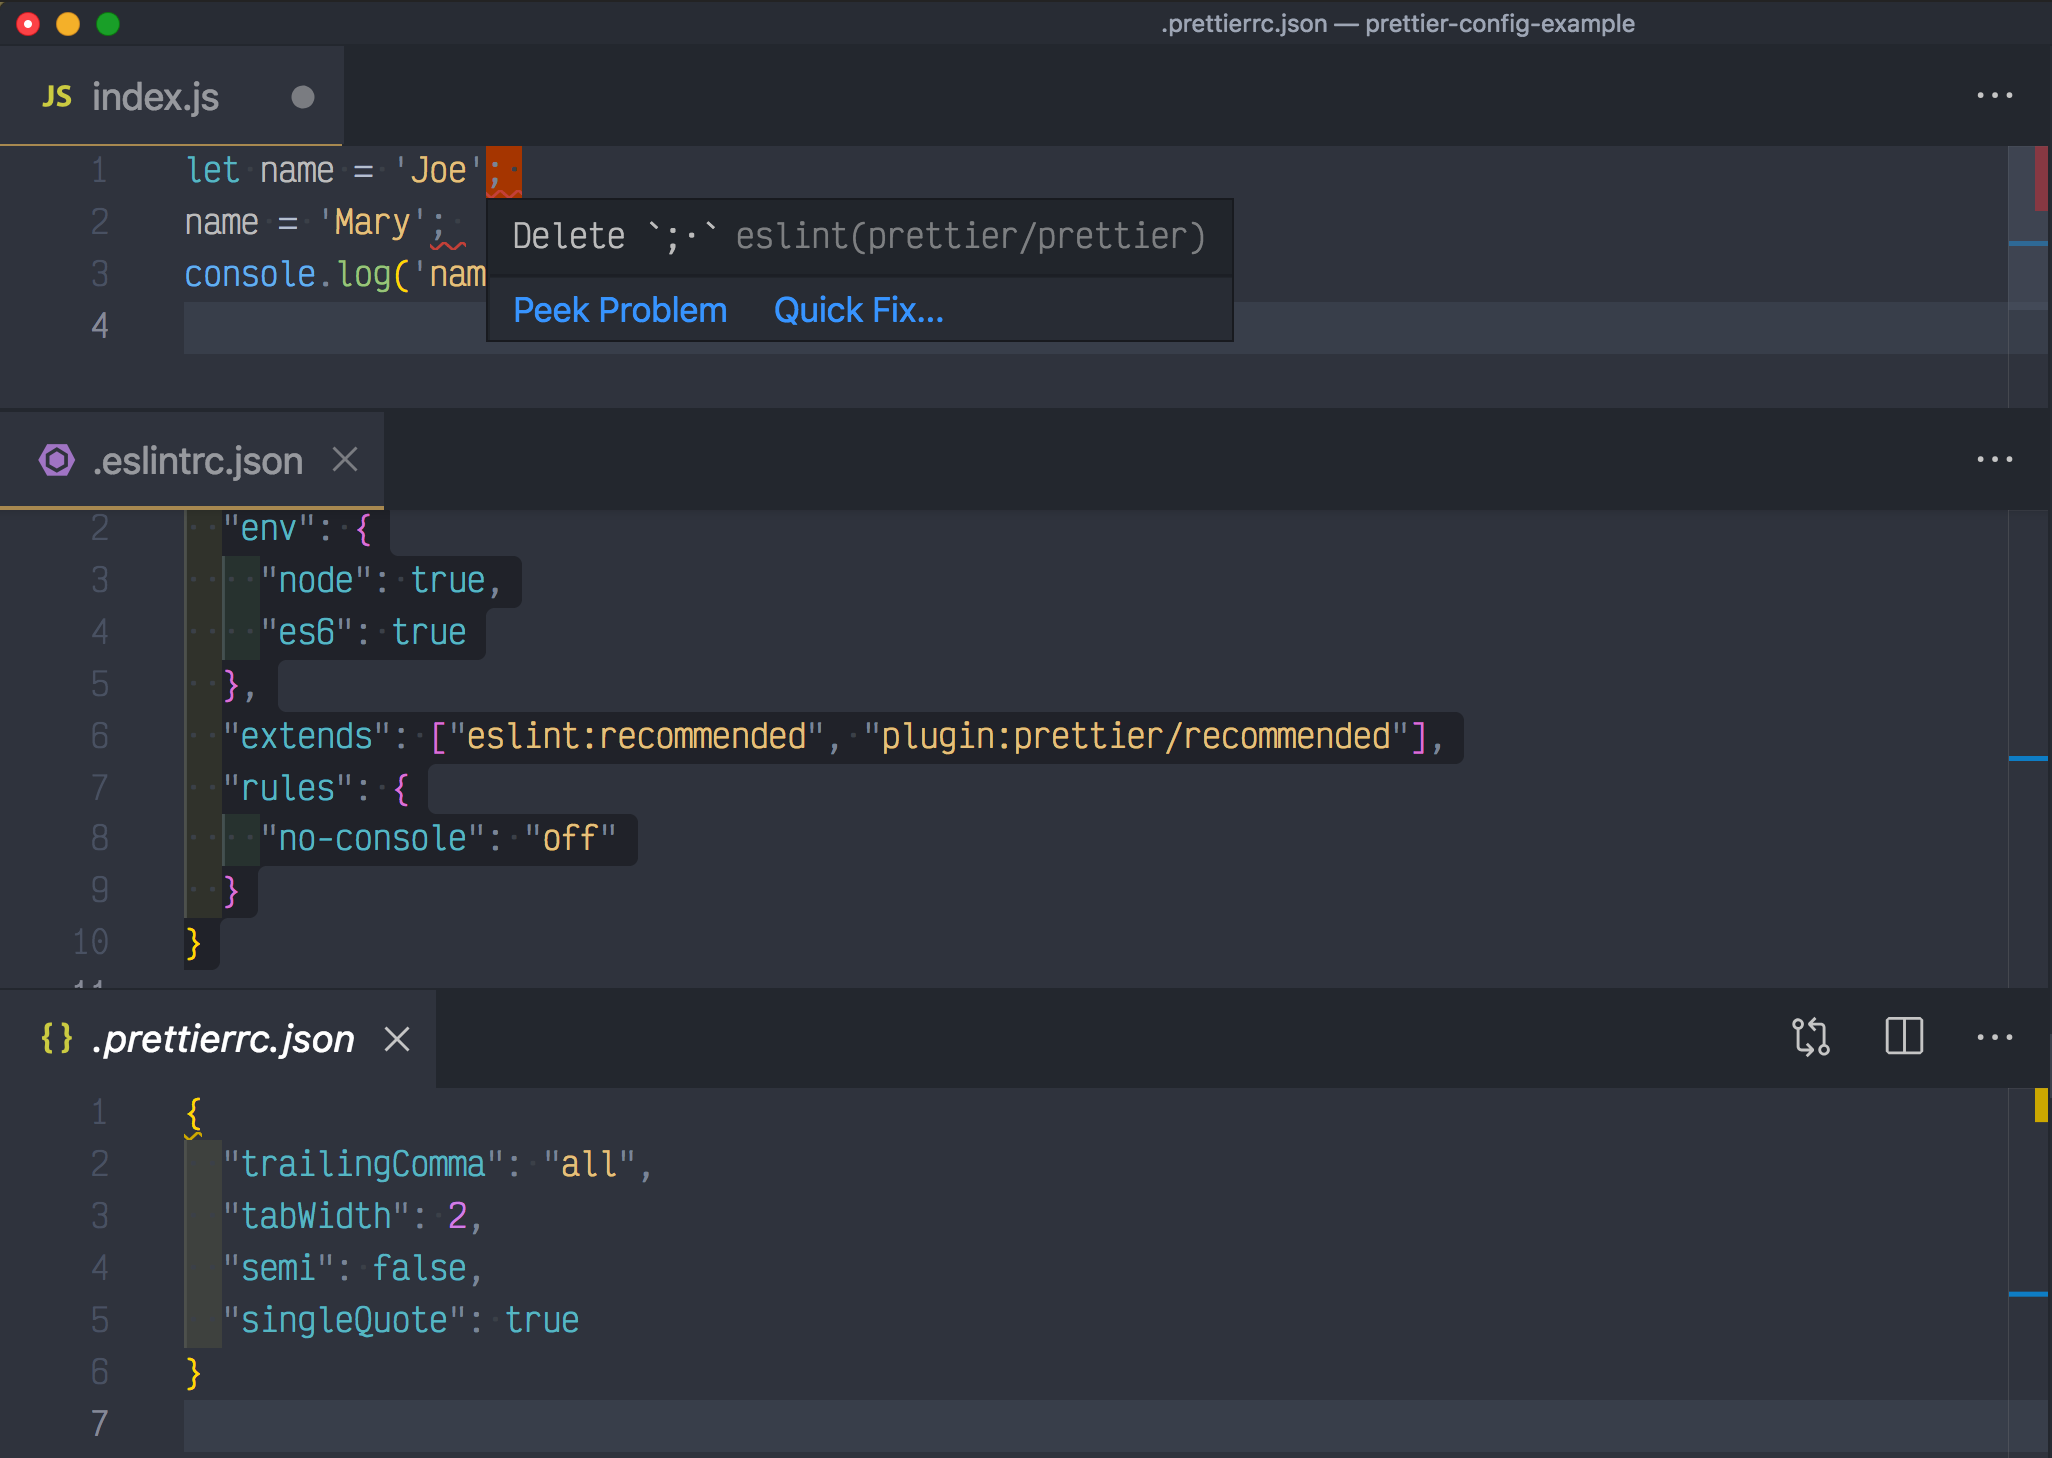Image resolution: width=2052 pixels, height=1458 pixels.
Task: Close the .prettierrc.json tab
Action: click(397, 1039)
